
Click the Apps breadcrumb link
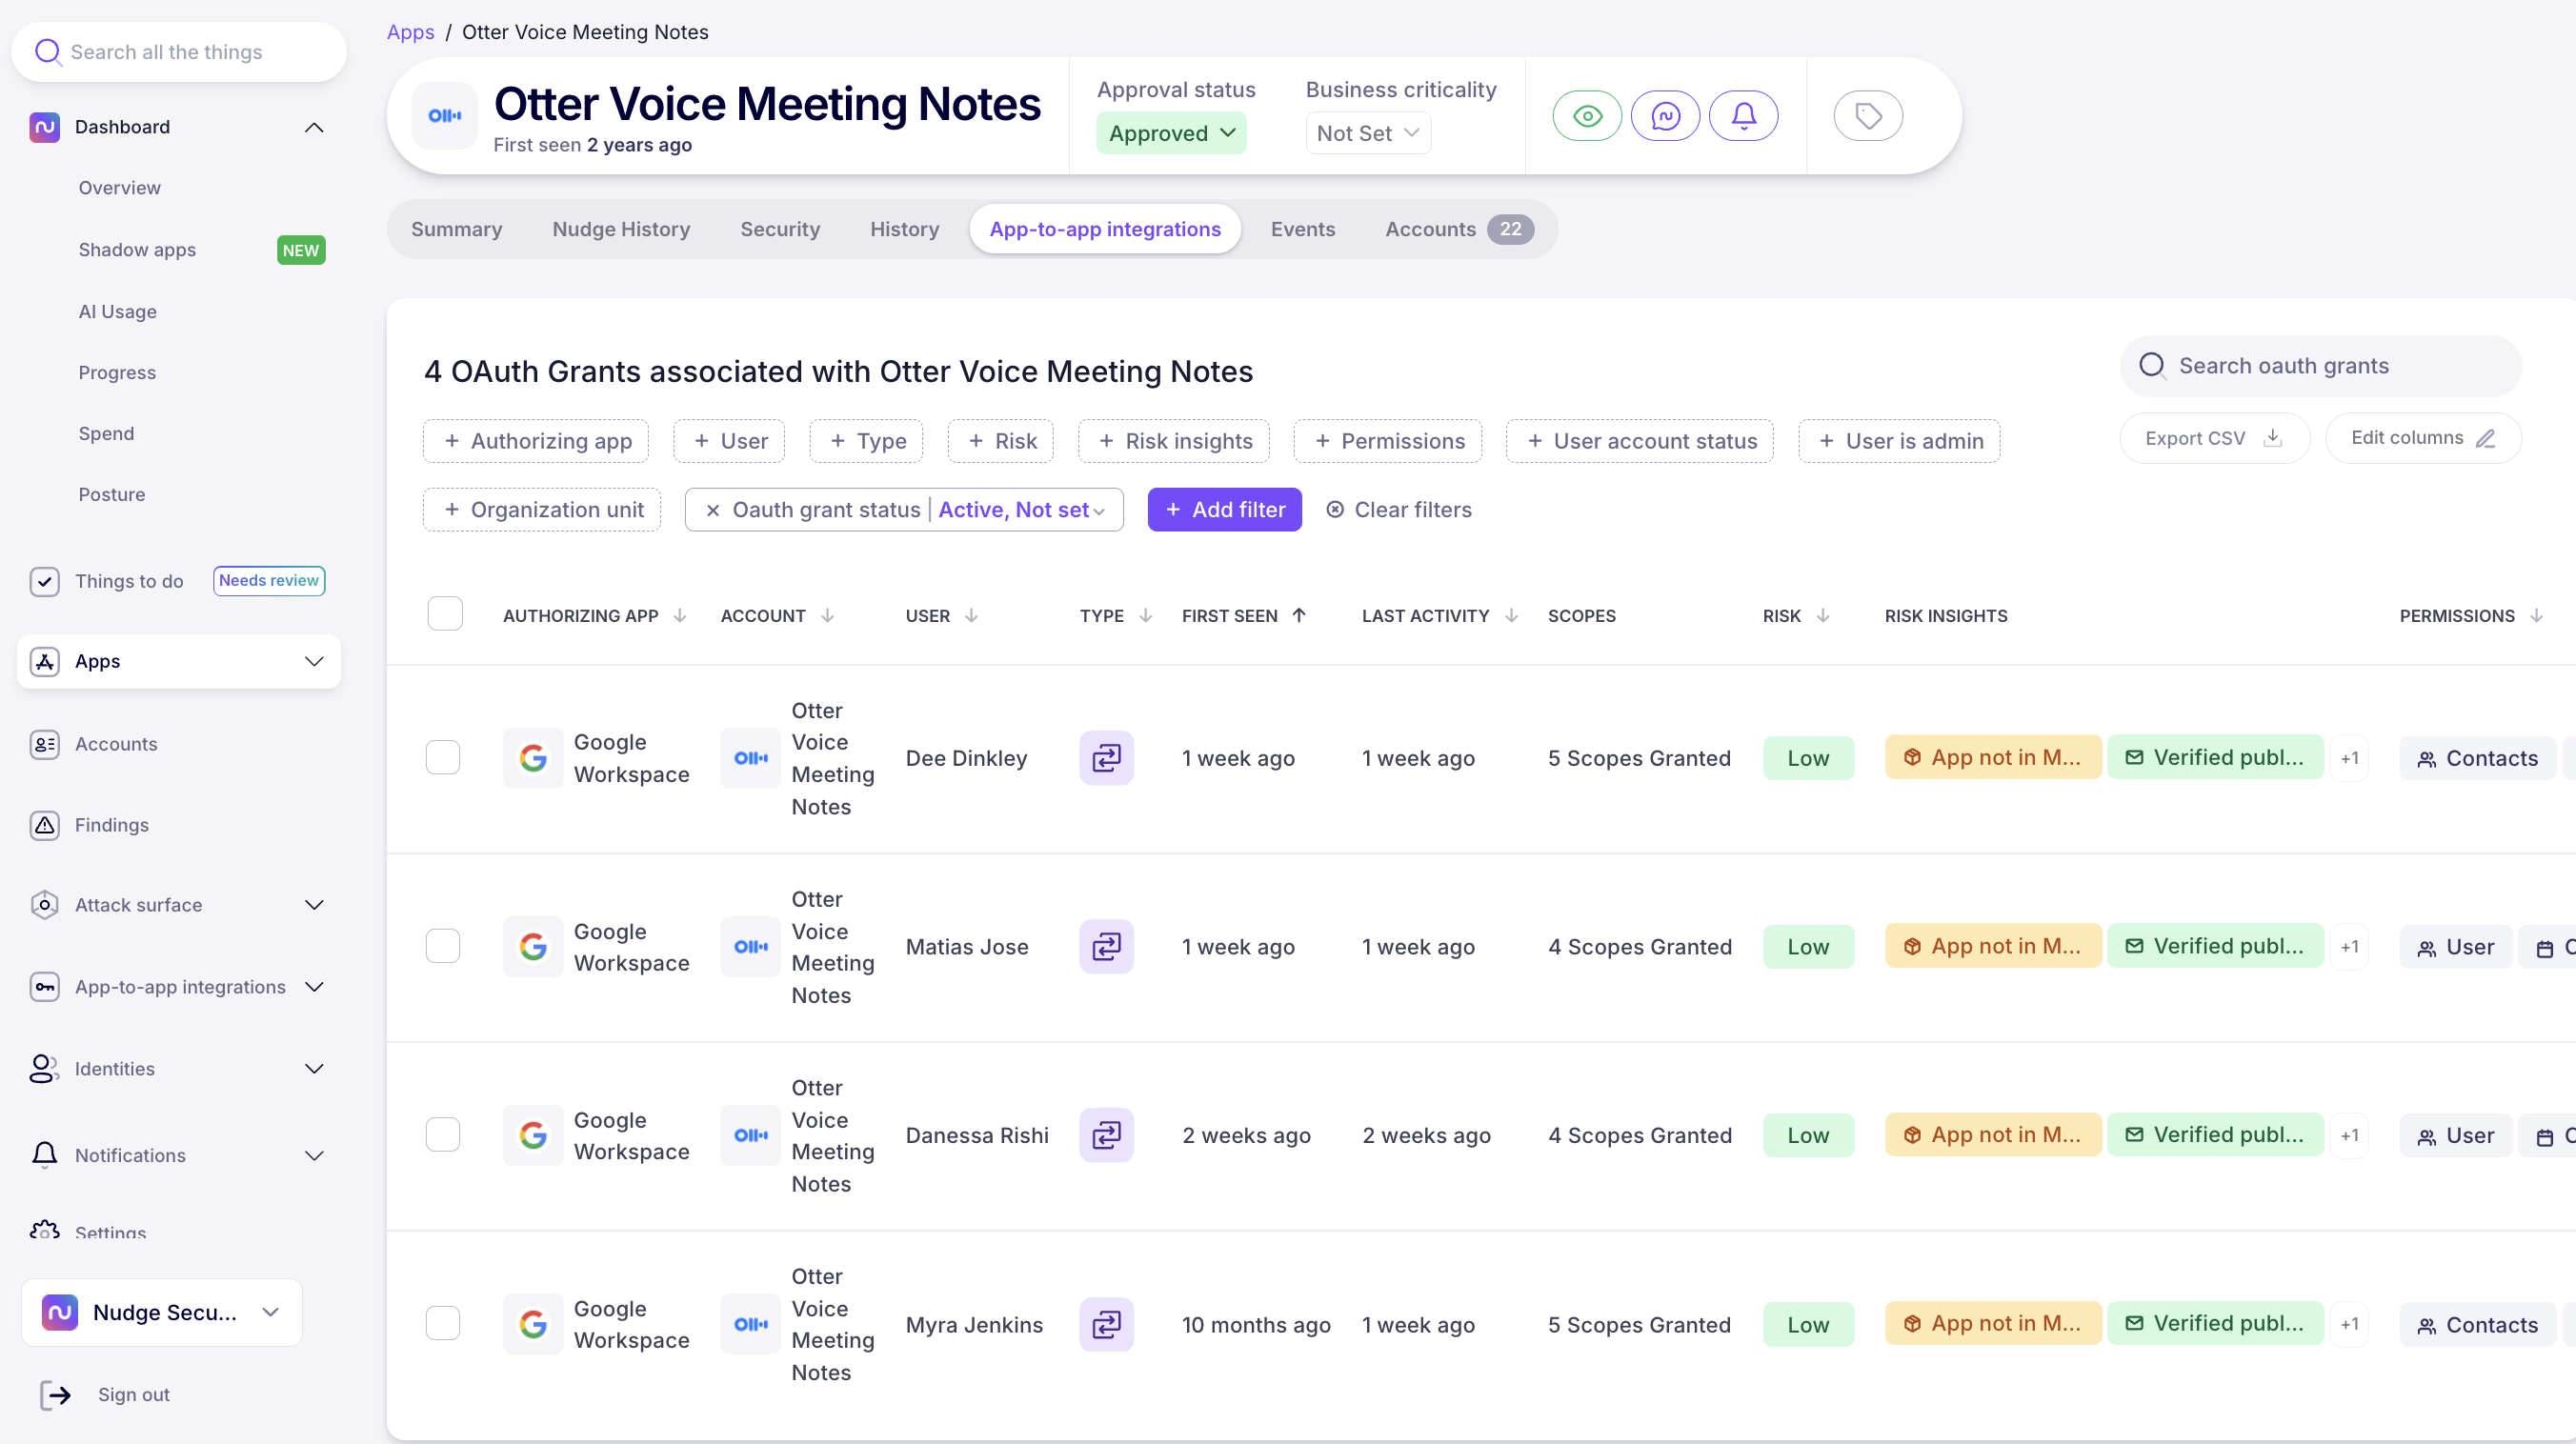(410, 32)
